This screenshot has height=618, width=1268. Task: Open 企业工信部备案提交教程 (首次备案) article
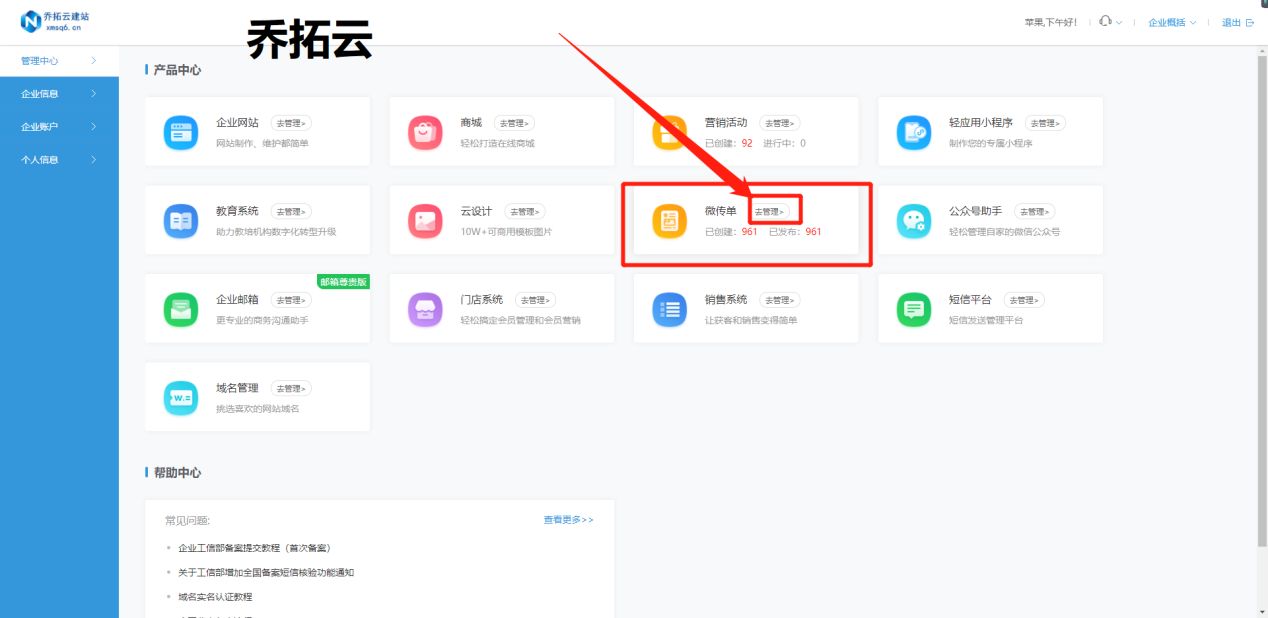[254, 548]
